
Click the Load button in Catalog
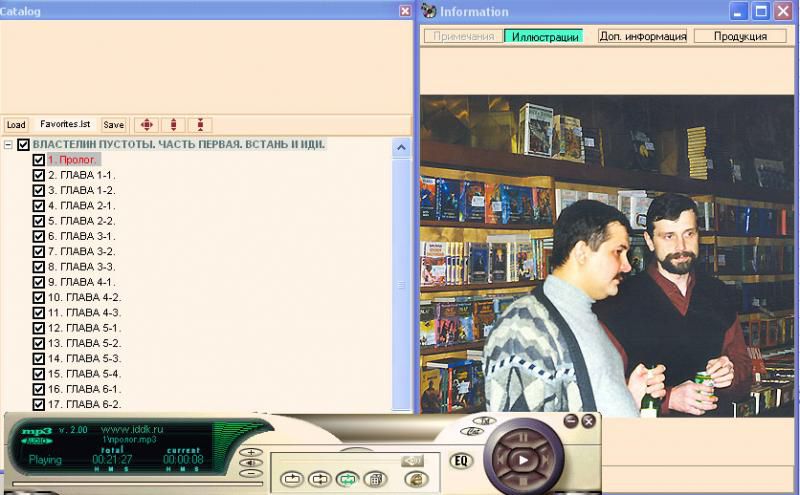coord(16,125)
